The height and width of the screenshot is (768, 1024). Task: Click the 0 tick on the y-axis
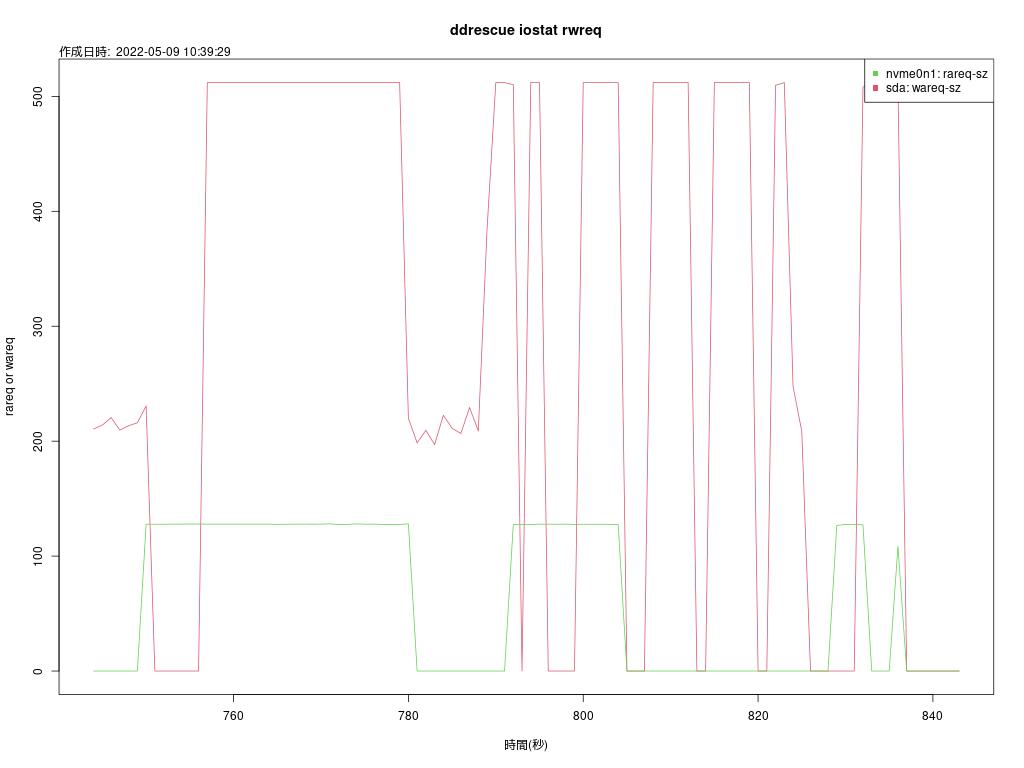pyautogui.click(x=37, y=671)
